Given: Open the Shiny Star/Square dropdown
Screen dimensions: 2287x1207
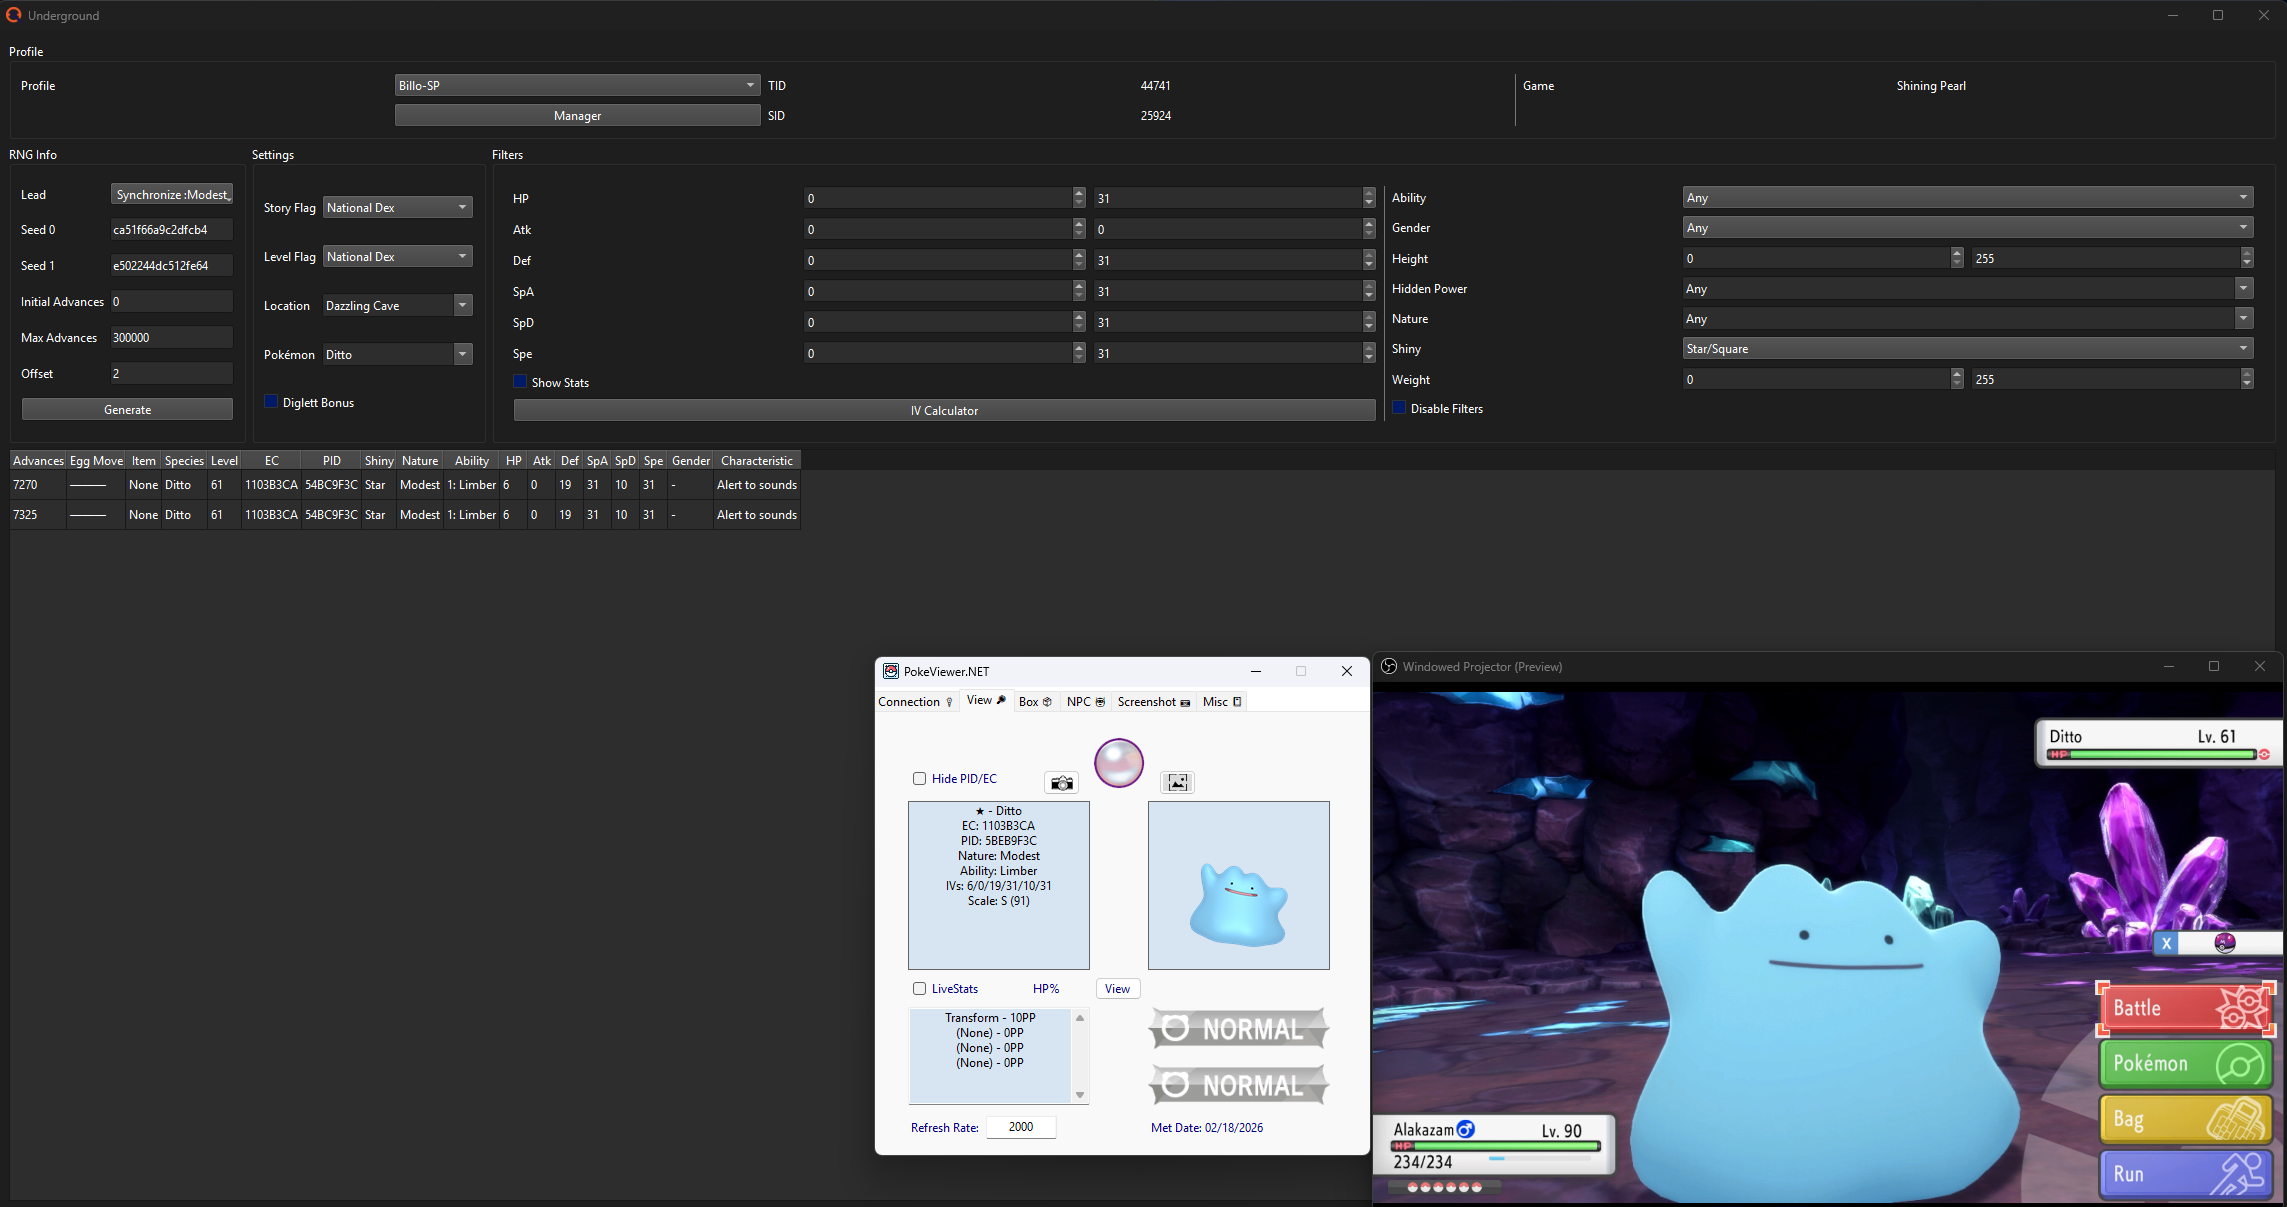Looking at the screenshot, I should (1966, 349).
